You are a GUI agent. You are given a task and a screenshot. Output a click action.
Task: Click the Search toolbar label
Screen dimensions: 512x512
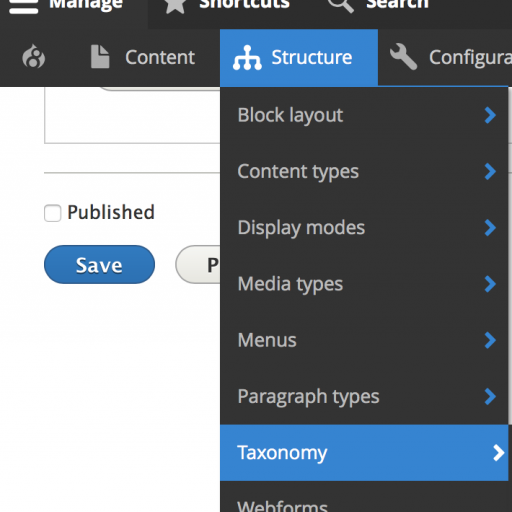[x=397, y=4]
